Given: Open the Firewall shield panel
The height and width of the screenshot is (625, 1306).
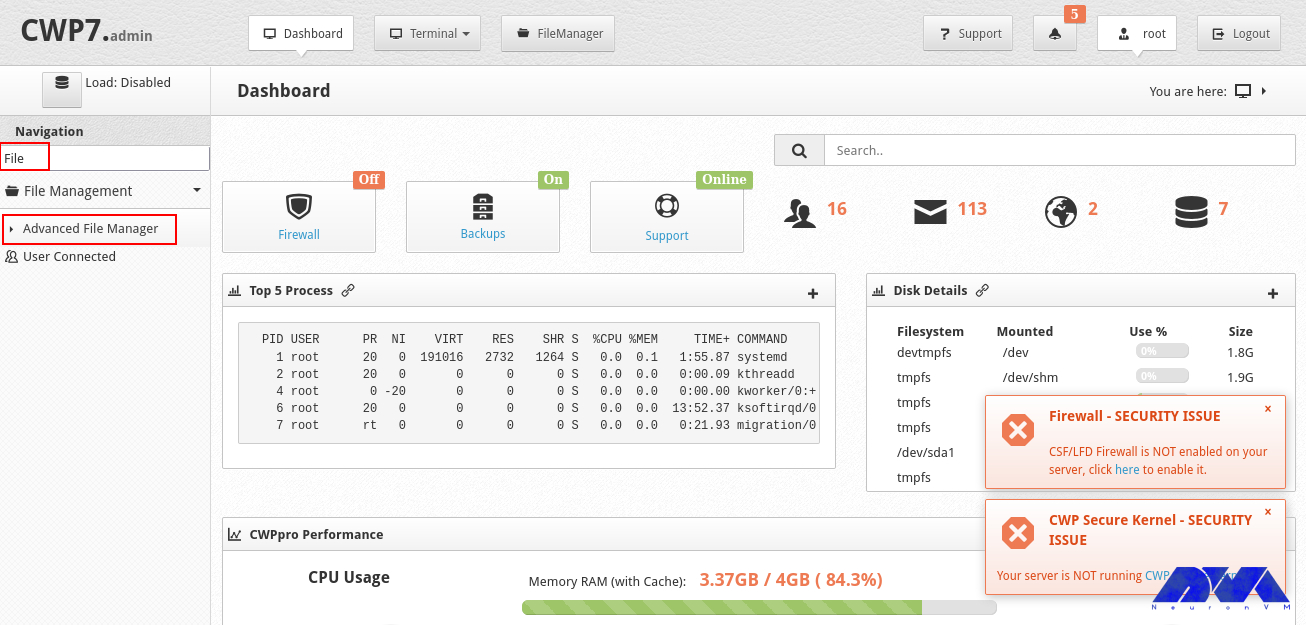Looking at the screenshot, I should (298, 208).
